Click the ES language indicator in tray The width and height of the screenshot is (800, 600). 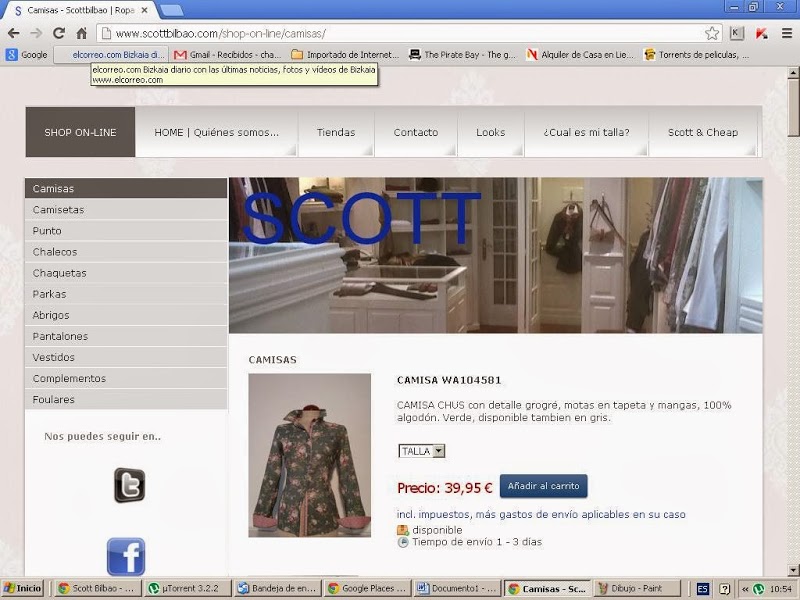coord(702,589)
